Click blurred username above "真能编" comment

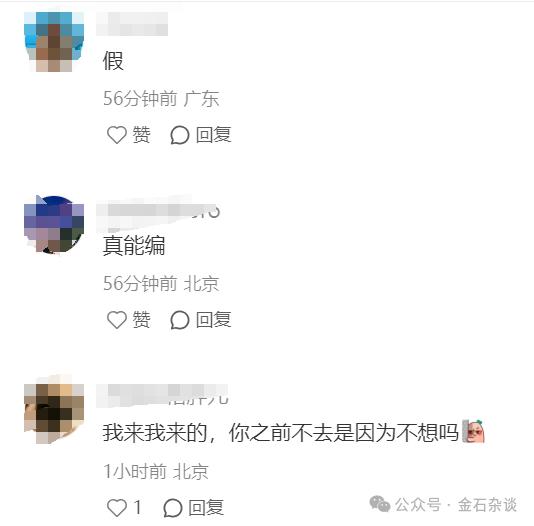point(158,210)
